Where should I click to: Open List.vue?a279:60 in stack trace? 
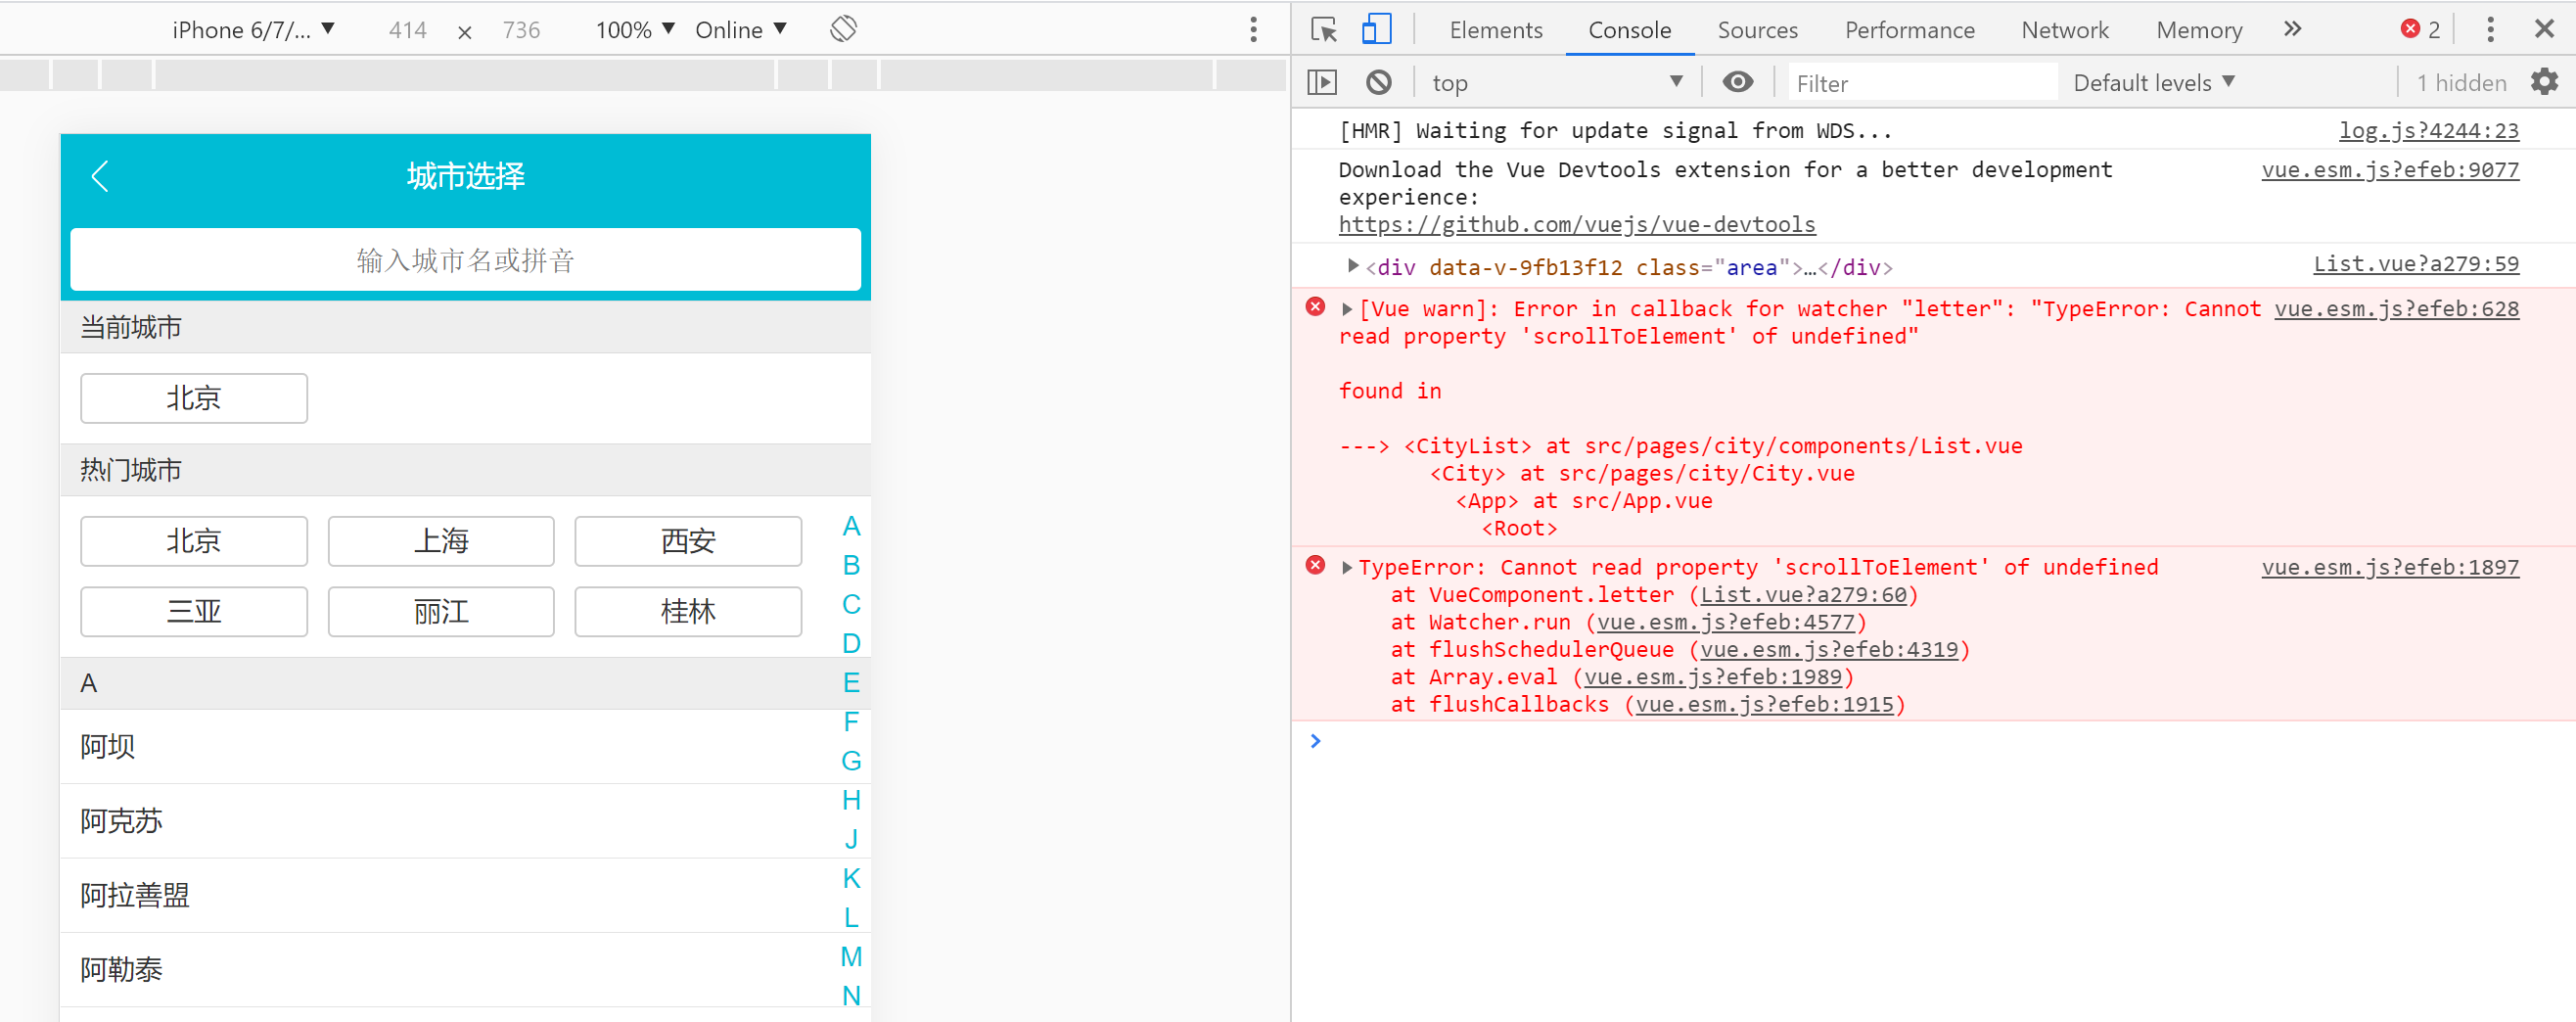(x=1803, y=594)
